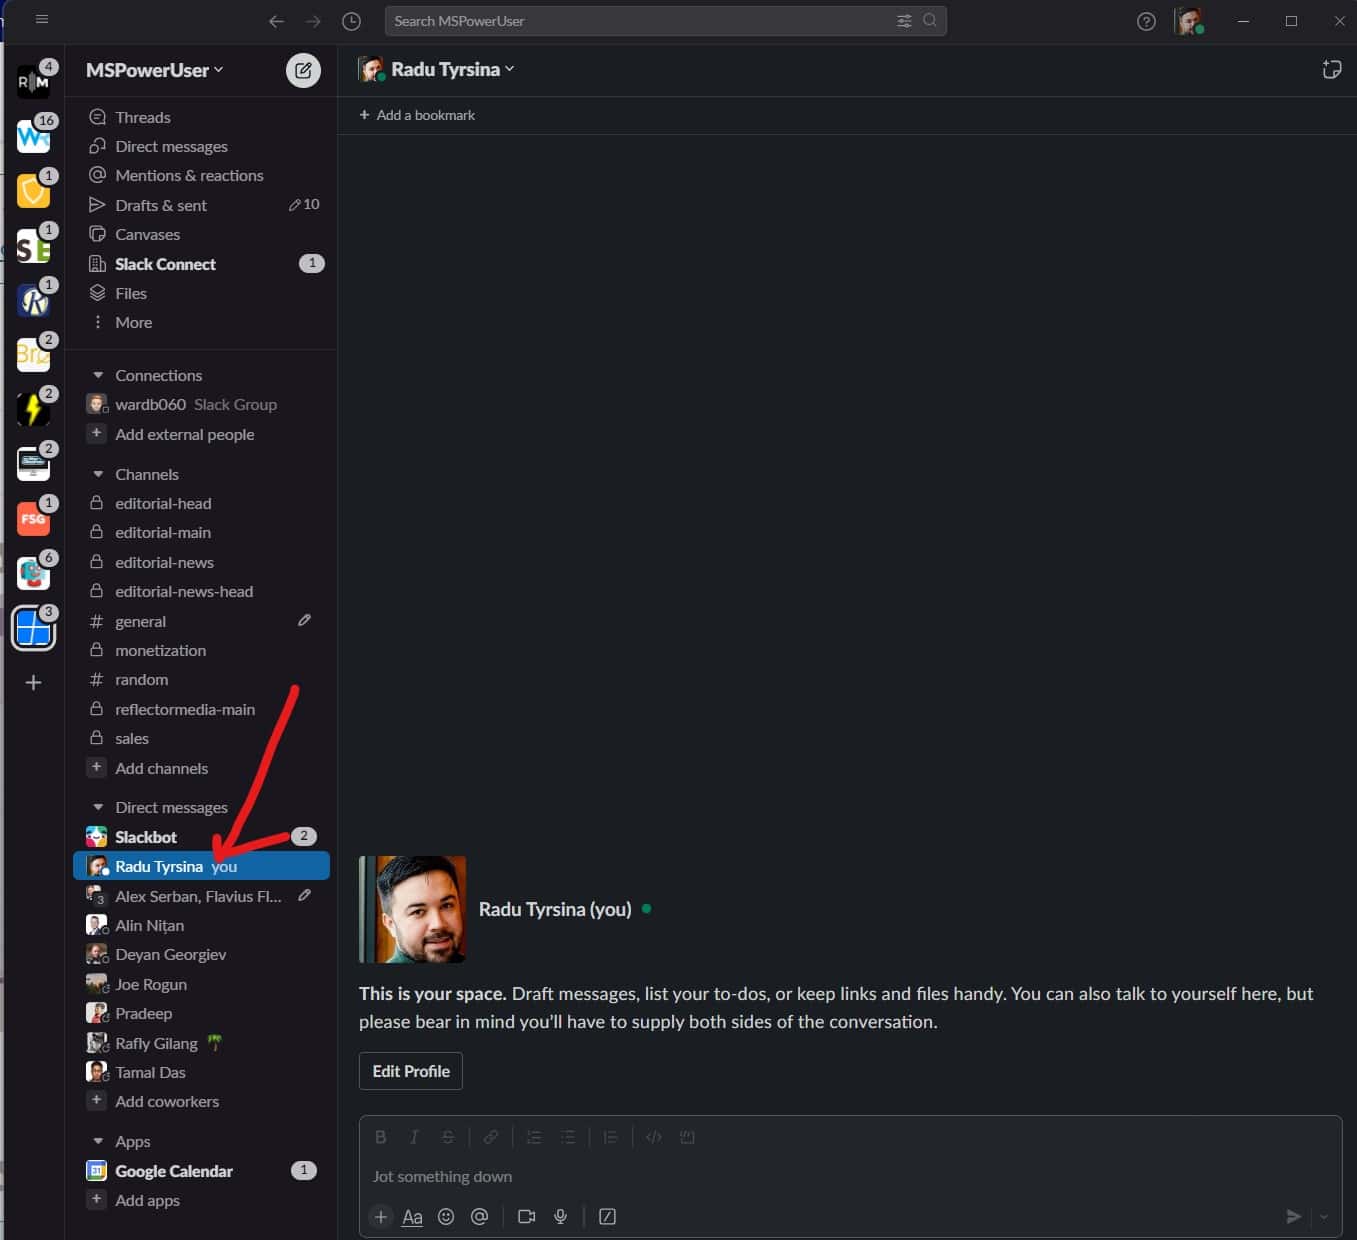Click the Jot something down input field
This screenshot has height=1240, width=1357.
tap(600, 1176)
